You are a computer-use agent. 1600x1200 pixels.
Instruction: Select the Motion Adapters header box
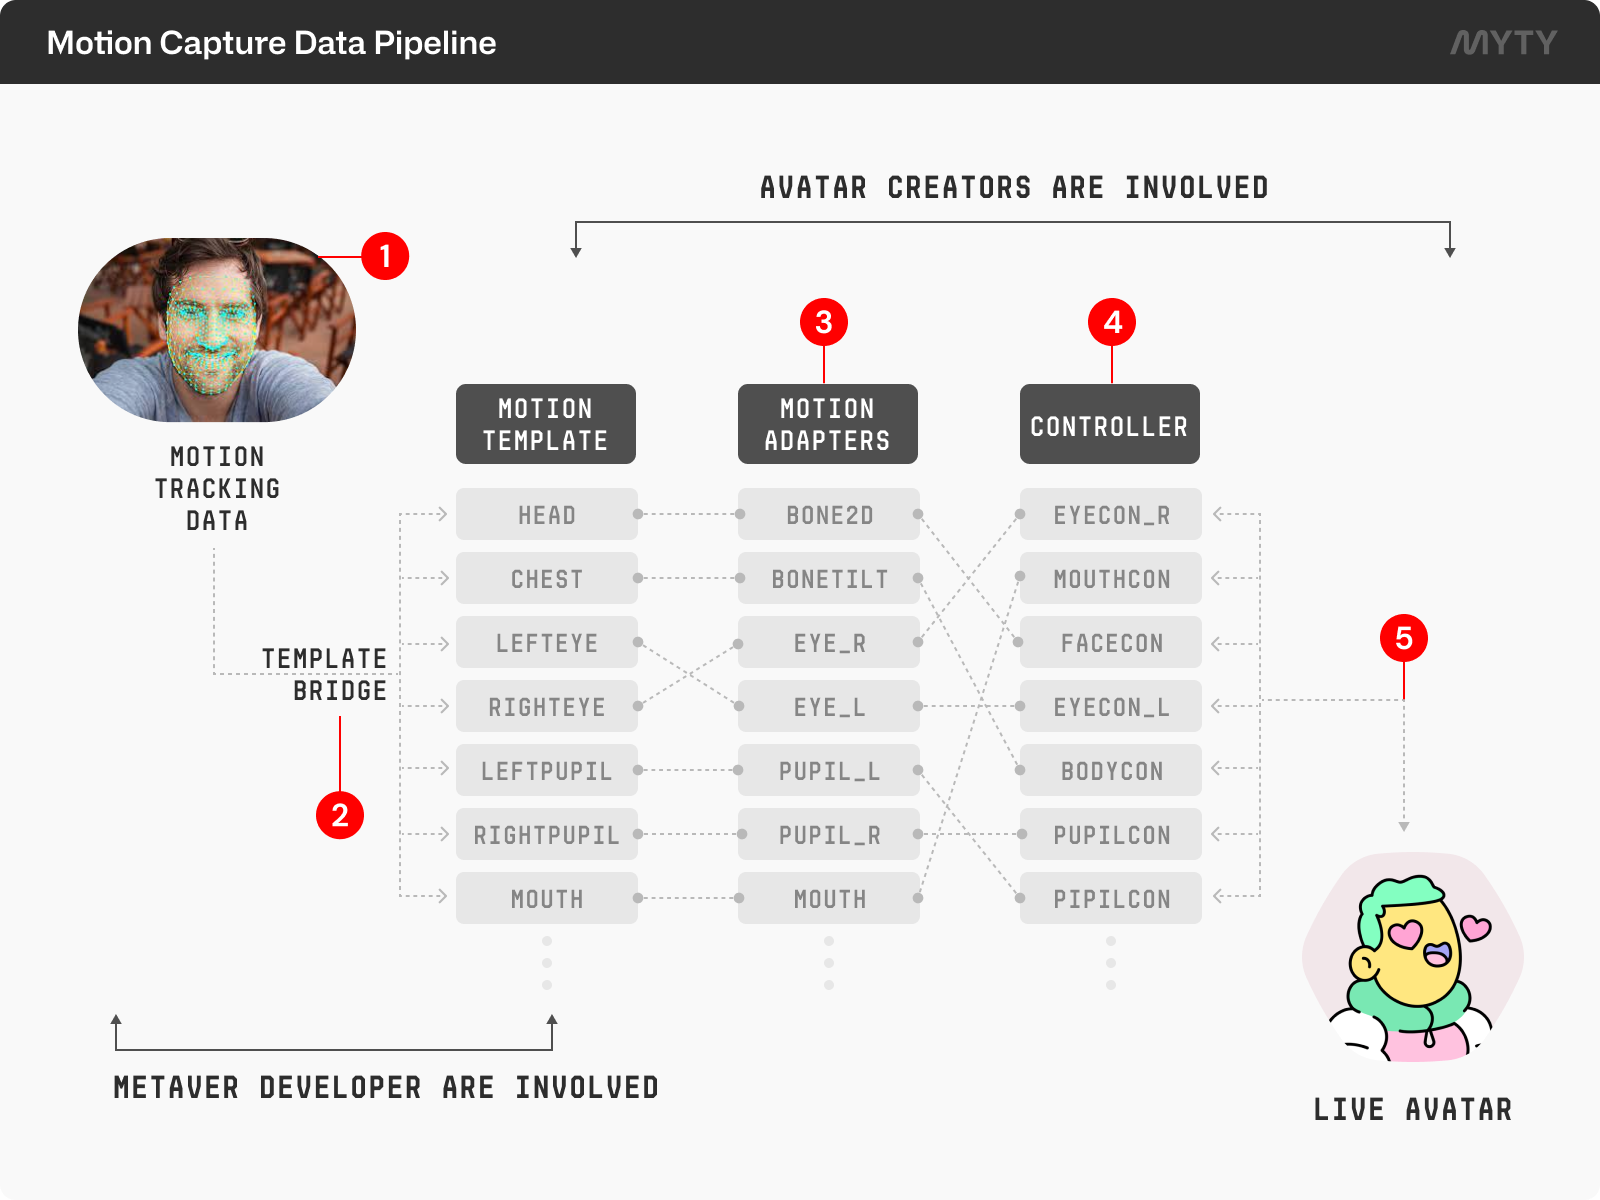click(828, 424)
